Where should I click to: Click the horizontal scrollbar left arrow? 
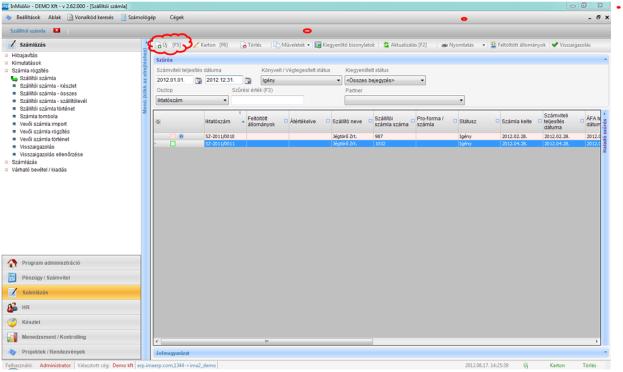coord(157,341)
